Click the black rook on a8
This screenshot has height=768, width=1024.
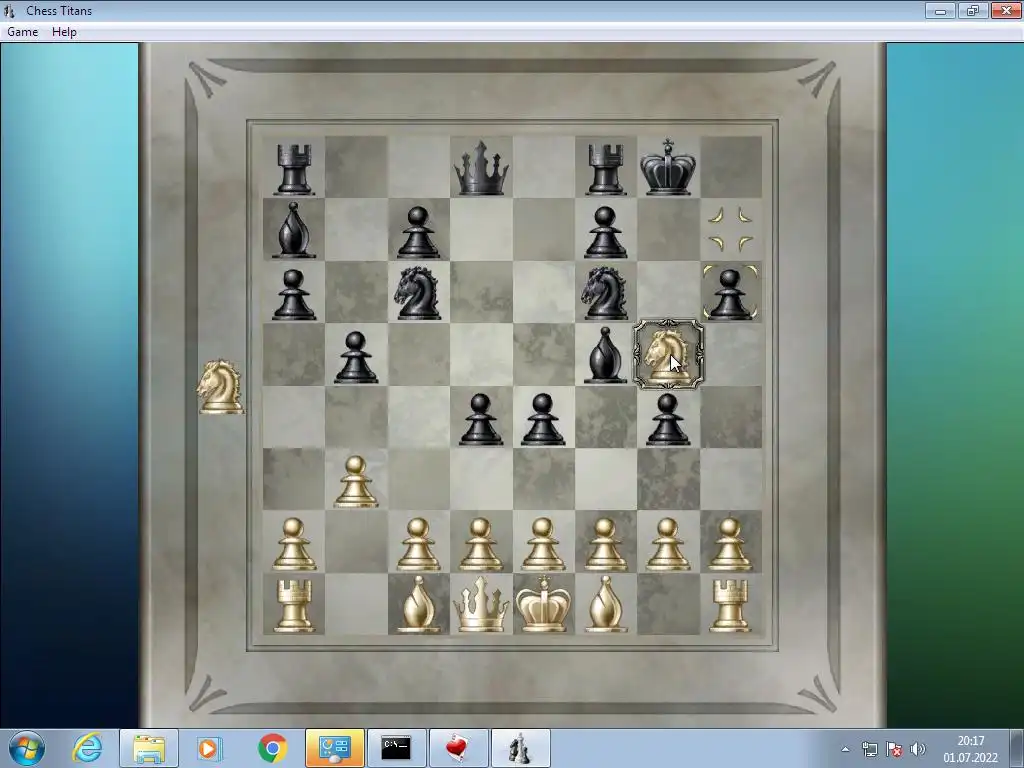click(x=294, y=170)
